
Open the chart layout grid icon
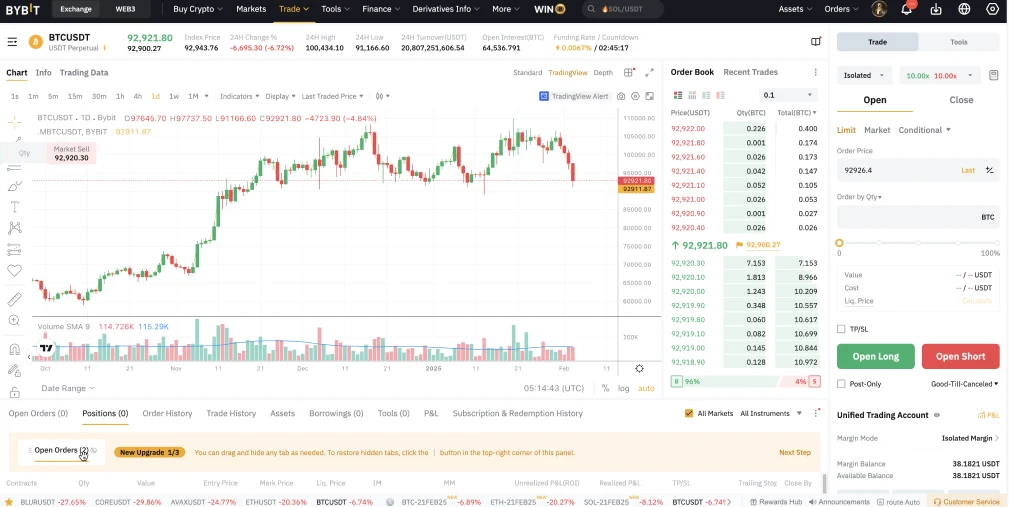click(x=629, y=73)
